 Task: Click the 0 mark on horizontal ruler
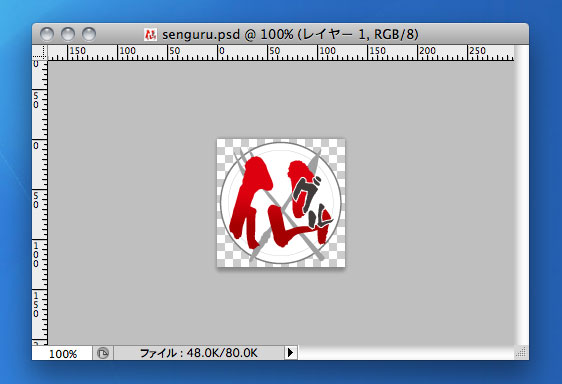(222, 51)
